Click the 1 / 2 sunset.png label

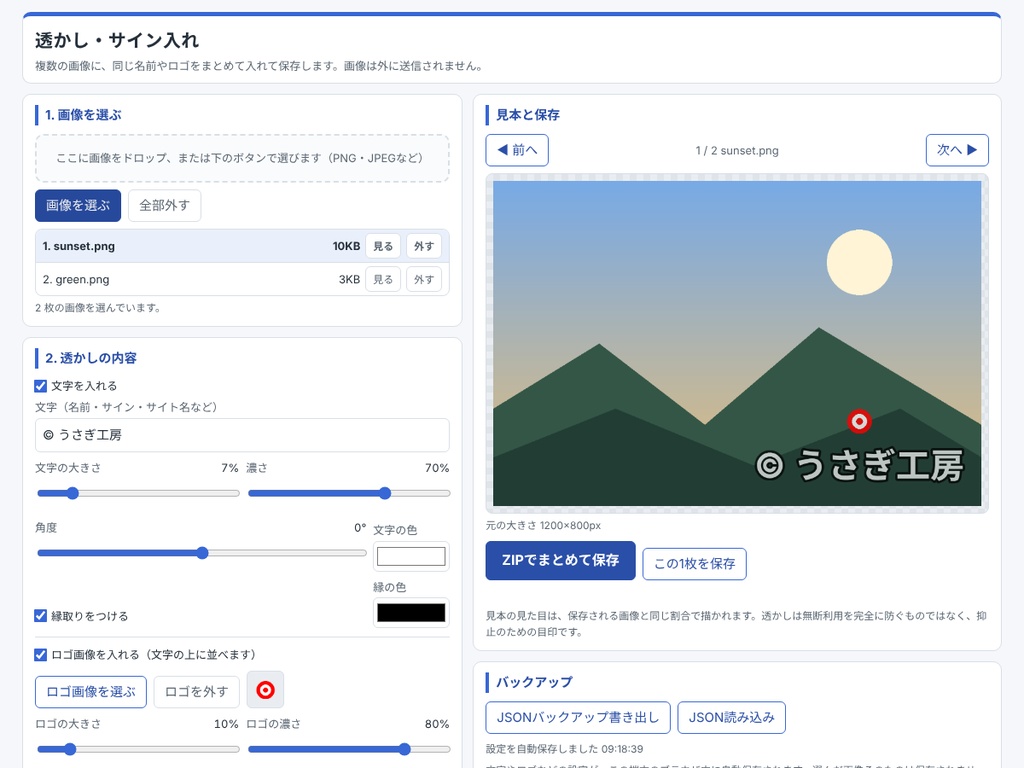(737, 151)
